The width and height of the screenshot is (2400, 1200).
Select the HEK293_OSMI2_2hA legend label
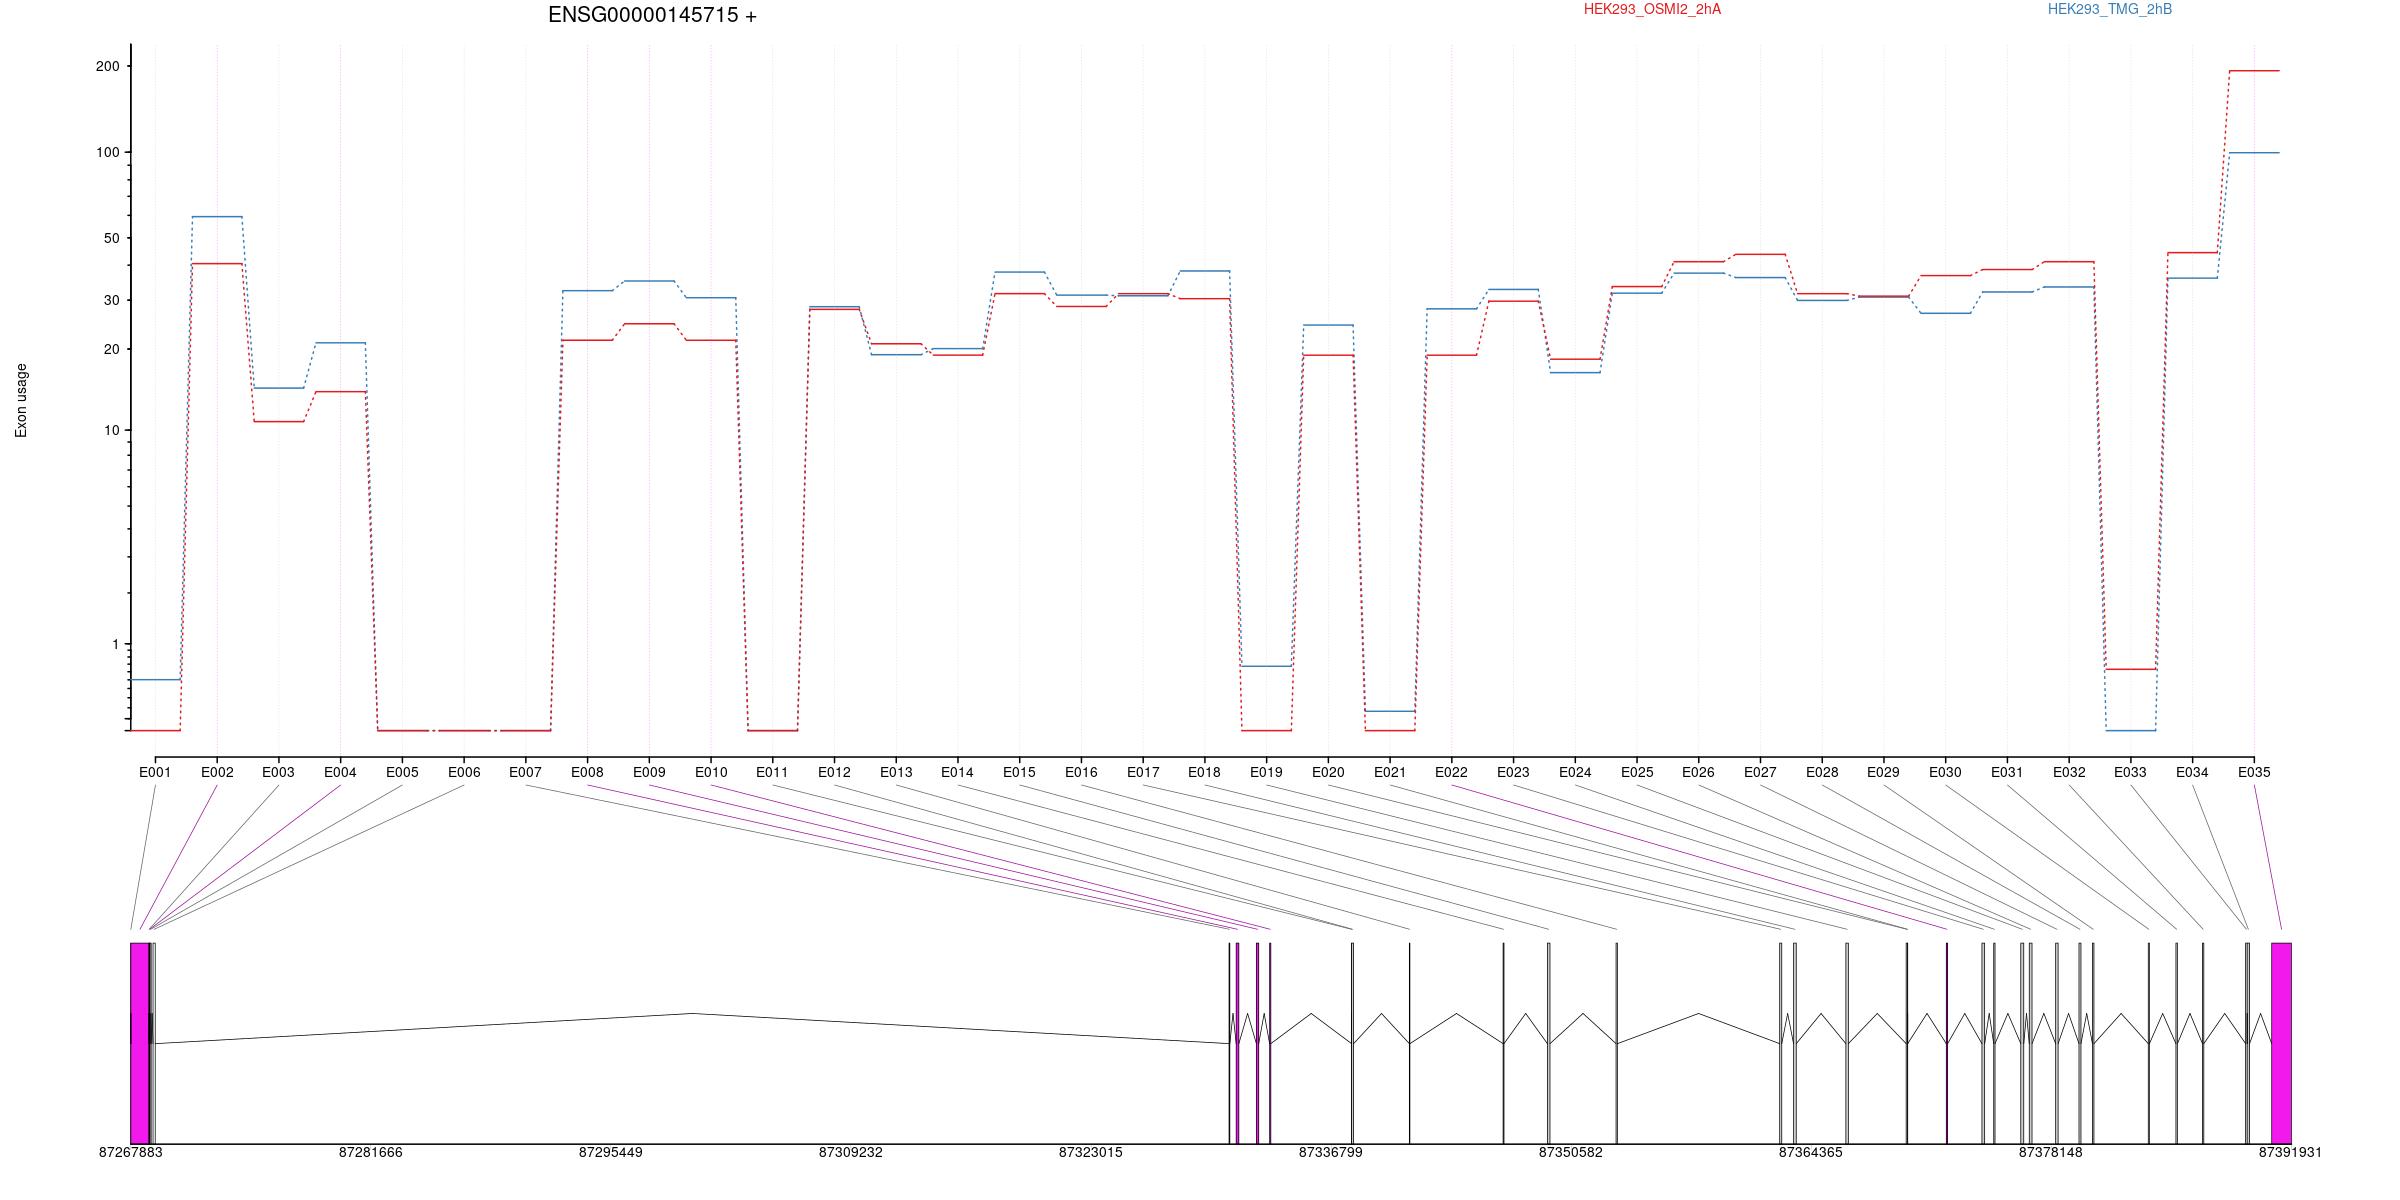1652,9
